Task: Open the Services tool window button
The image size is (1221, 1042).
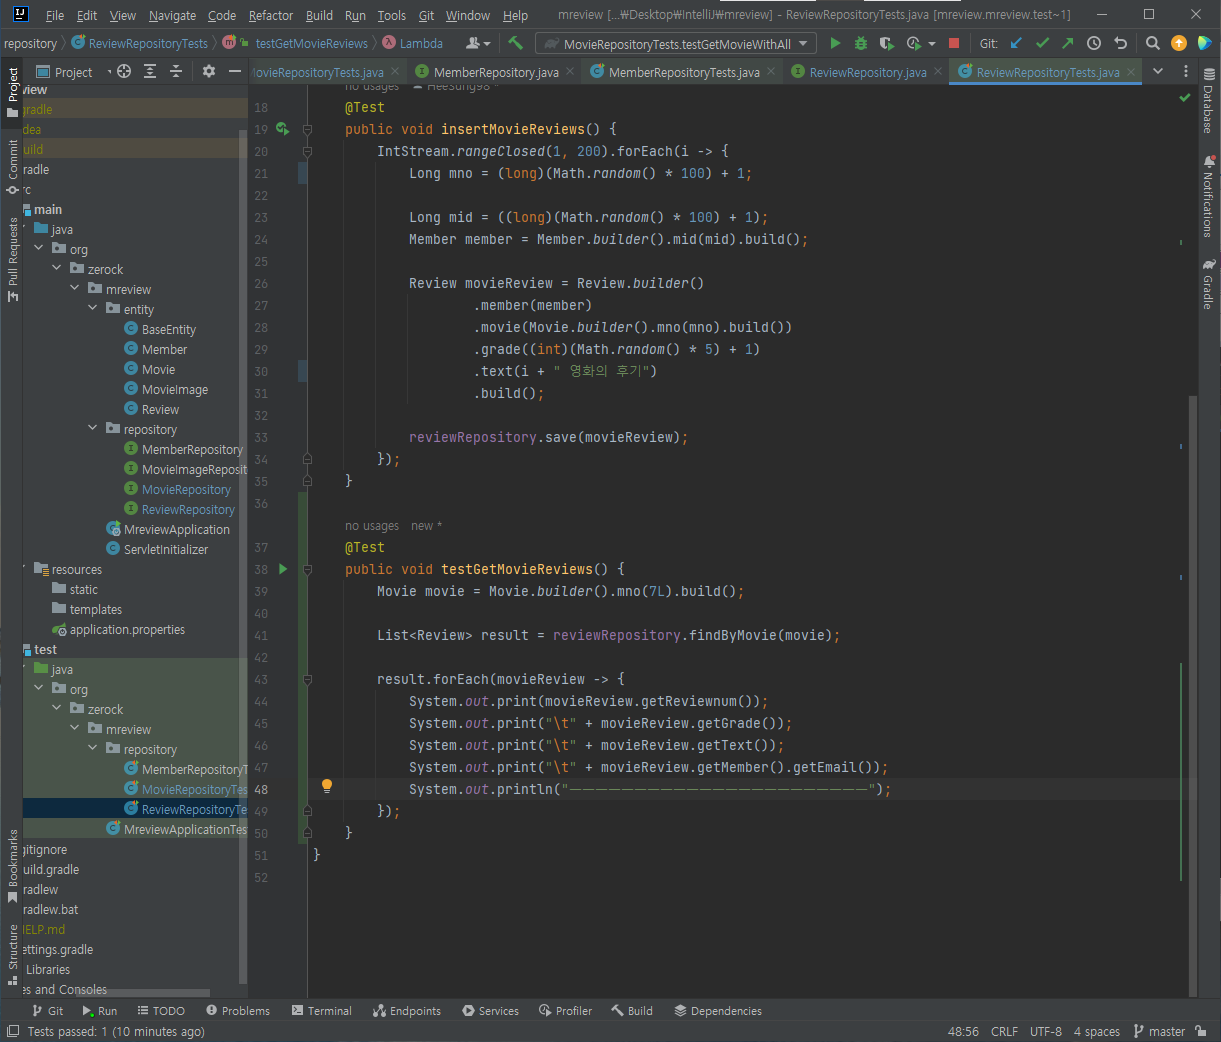Action: pos(490,1011)
